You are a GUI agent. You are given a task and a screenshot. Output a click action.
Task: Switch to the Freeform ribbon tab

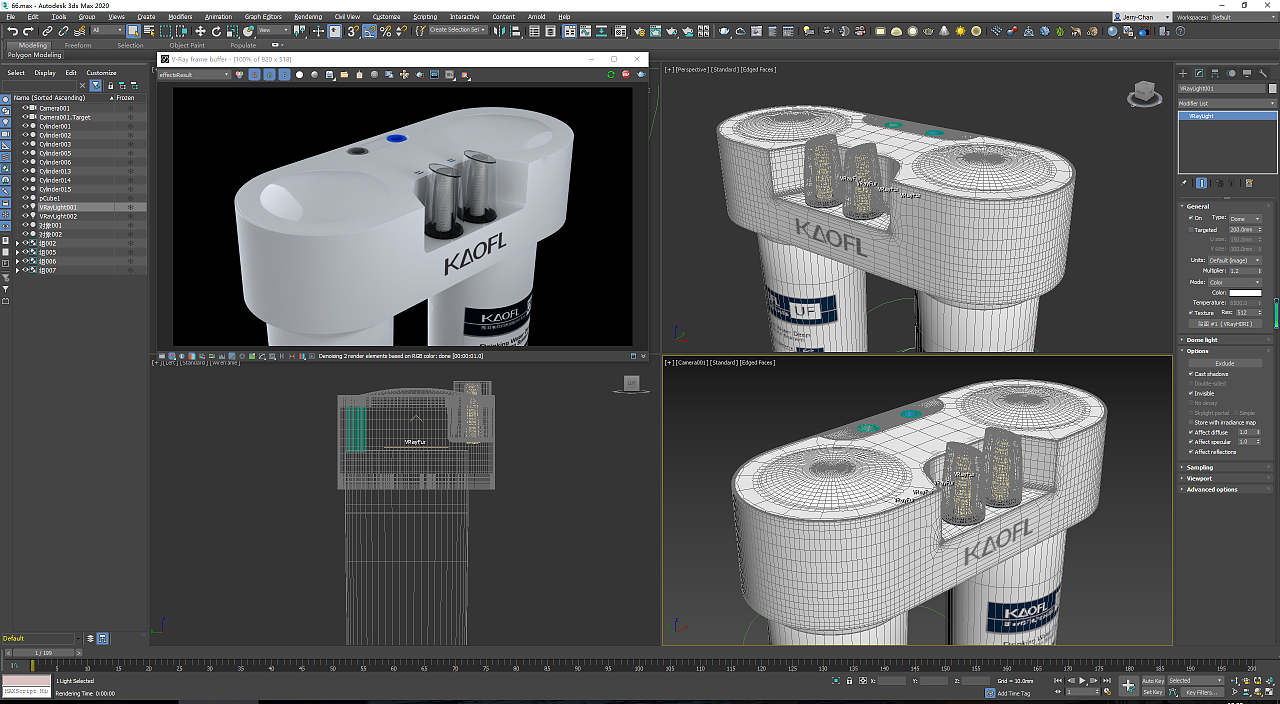pos(78,45)
